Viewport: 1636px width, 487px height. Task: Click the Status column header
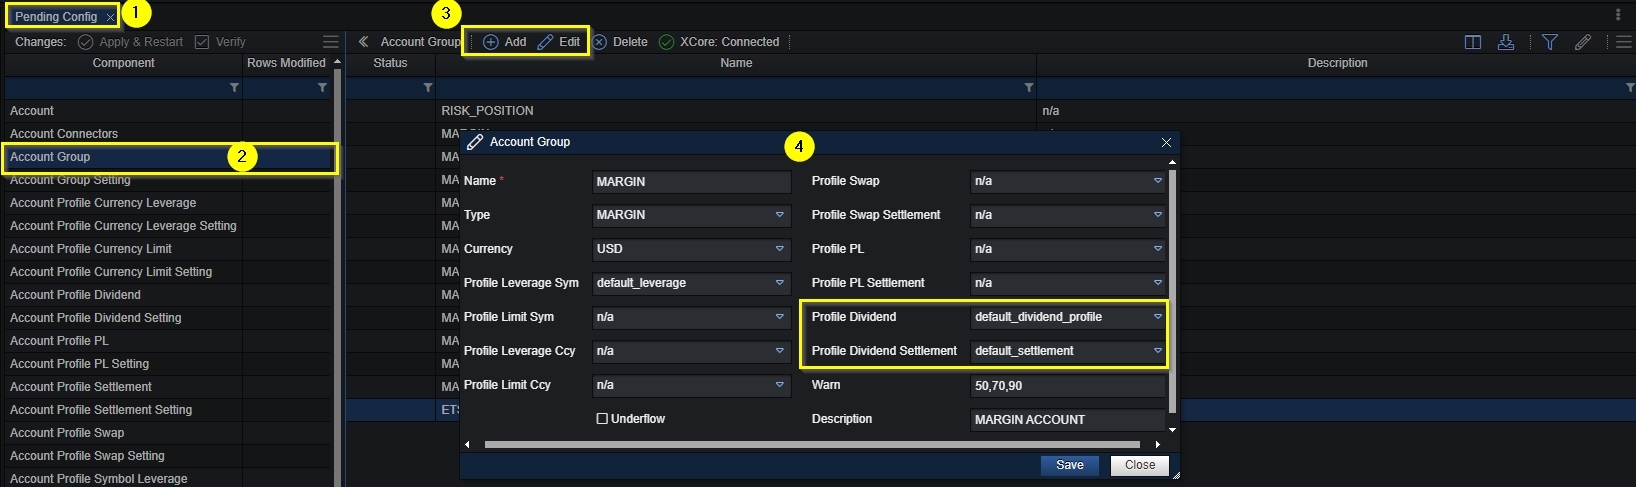(x=390, y=63)
